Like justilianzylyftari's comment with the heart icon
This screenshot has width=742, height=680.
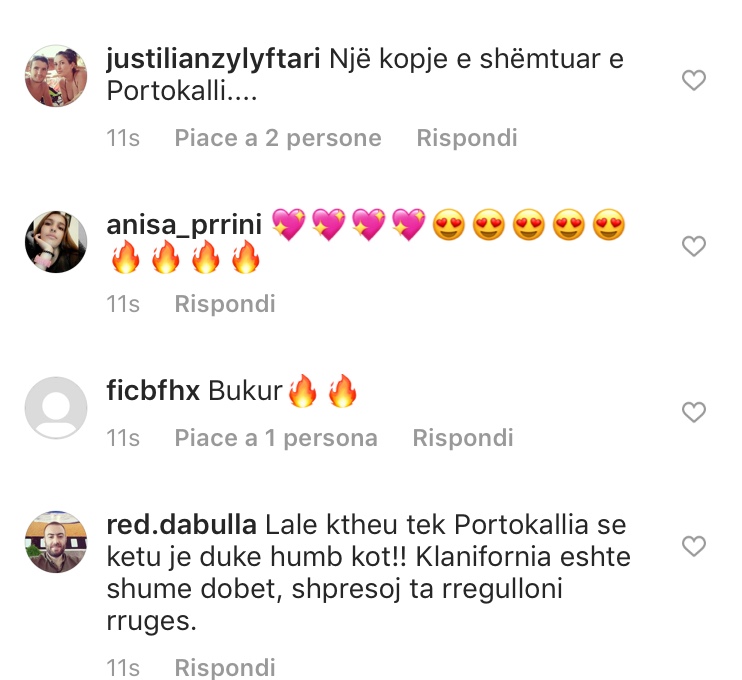pos(694,80)
